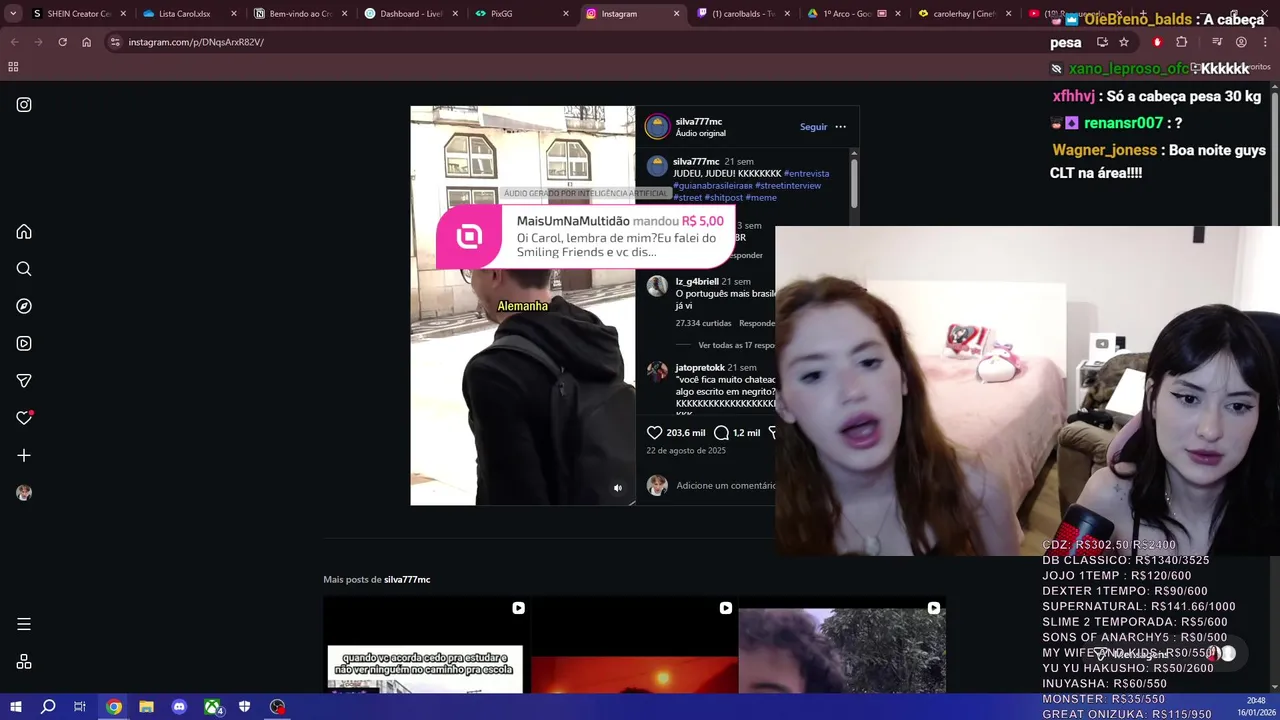The width and height of the screenshot is (1280, 720).
Task: Open the #streetinterview hashtag link
Action: click(788, 185)
